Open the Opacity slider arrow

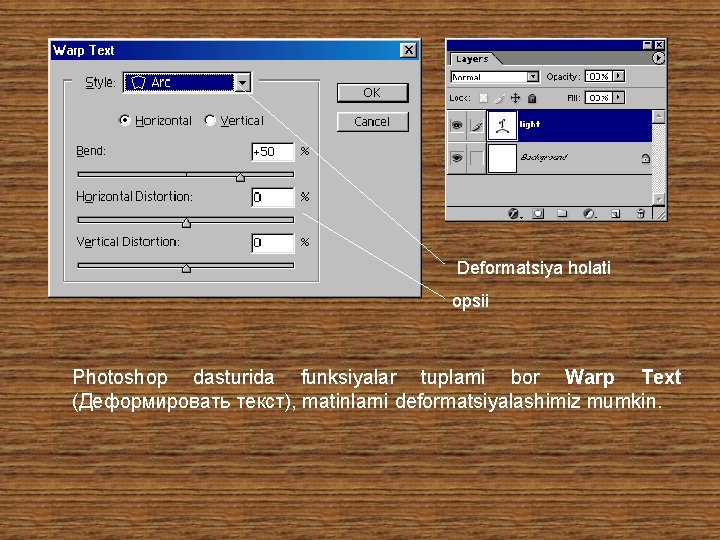click(x=619, y=76)
